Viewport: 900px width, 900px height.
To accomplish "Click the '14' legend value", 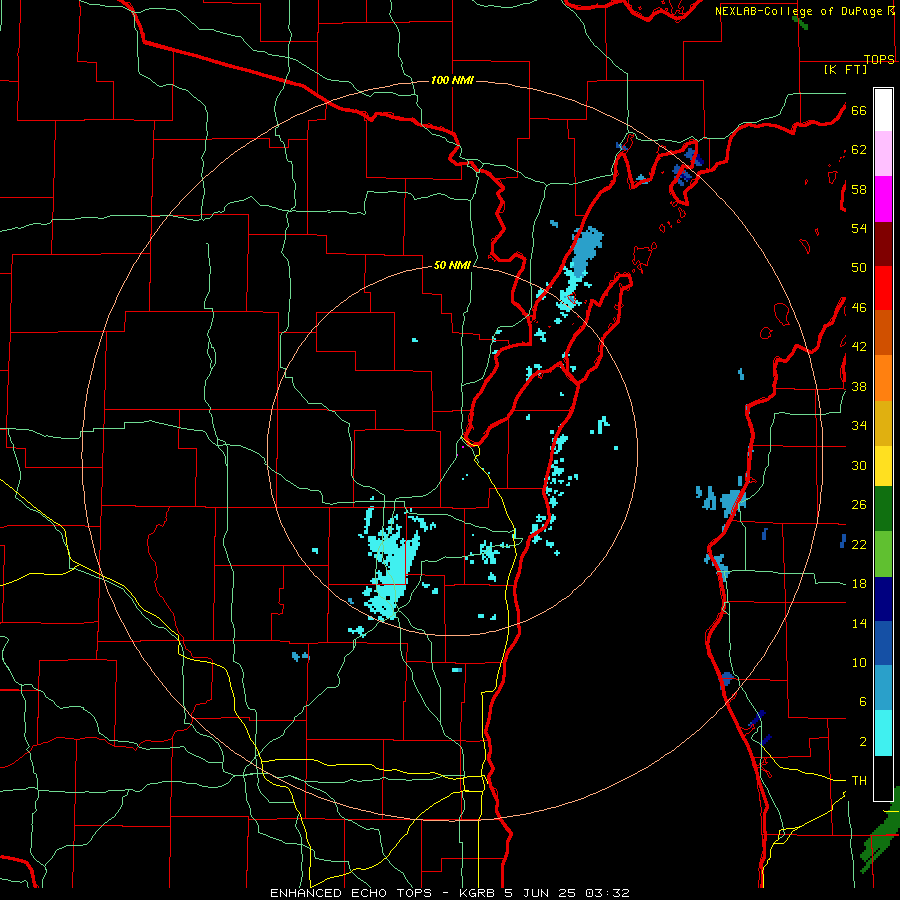I will tap(859, 623).
